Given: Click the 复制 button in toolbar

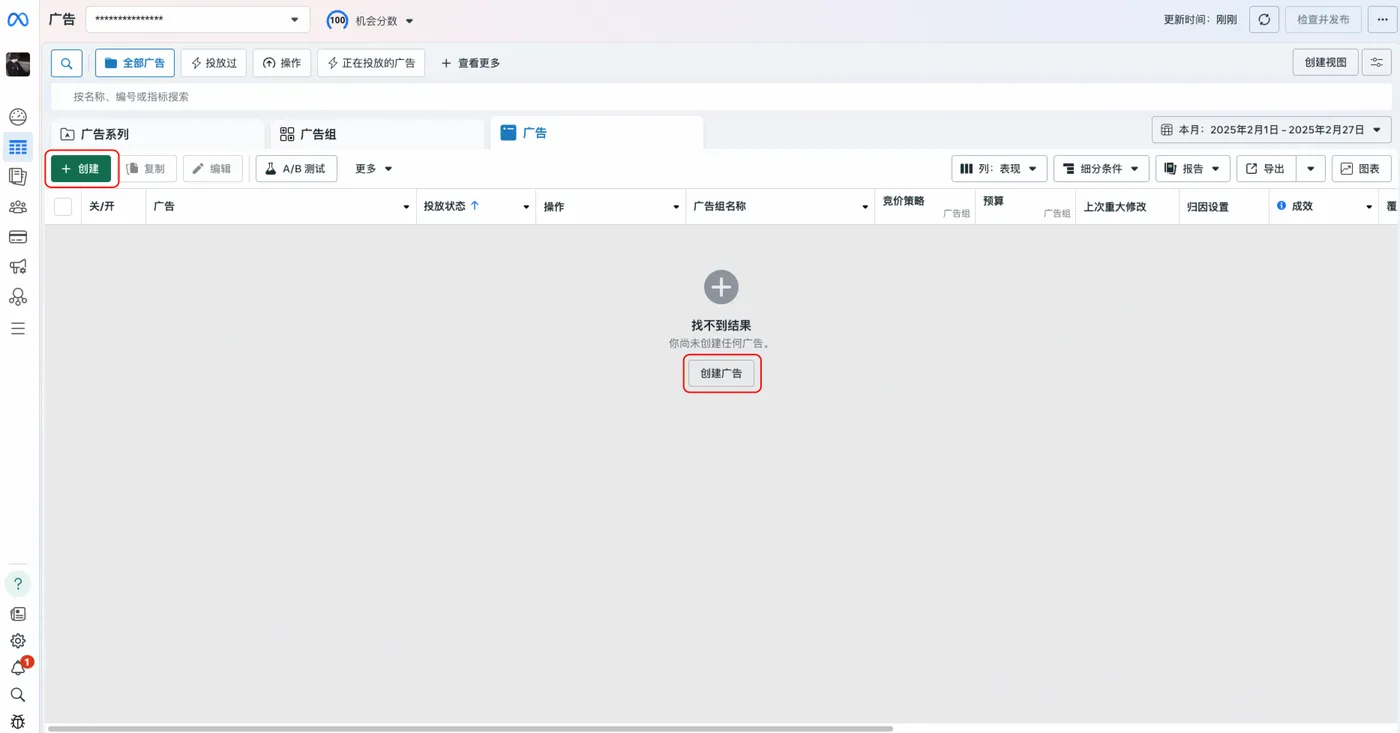Looking at the screenshot, I should coord(146,169).
